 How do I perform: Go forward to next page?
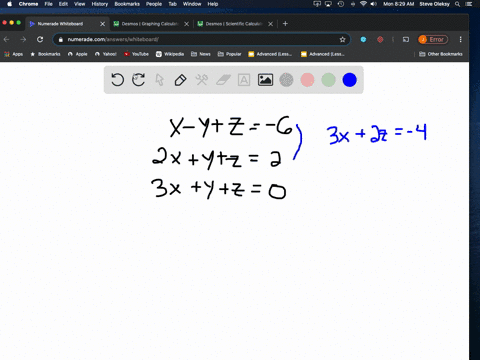[x=23, y=39]
